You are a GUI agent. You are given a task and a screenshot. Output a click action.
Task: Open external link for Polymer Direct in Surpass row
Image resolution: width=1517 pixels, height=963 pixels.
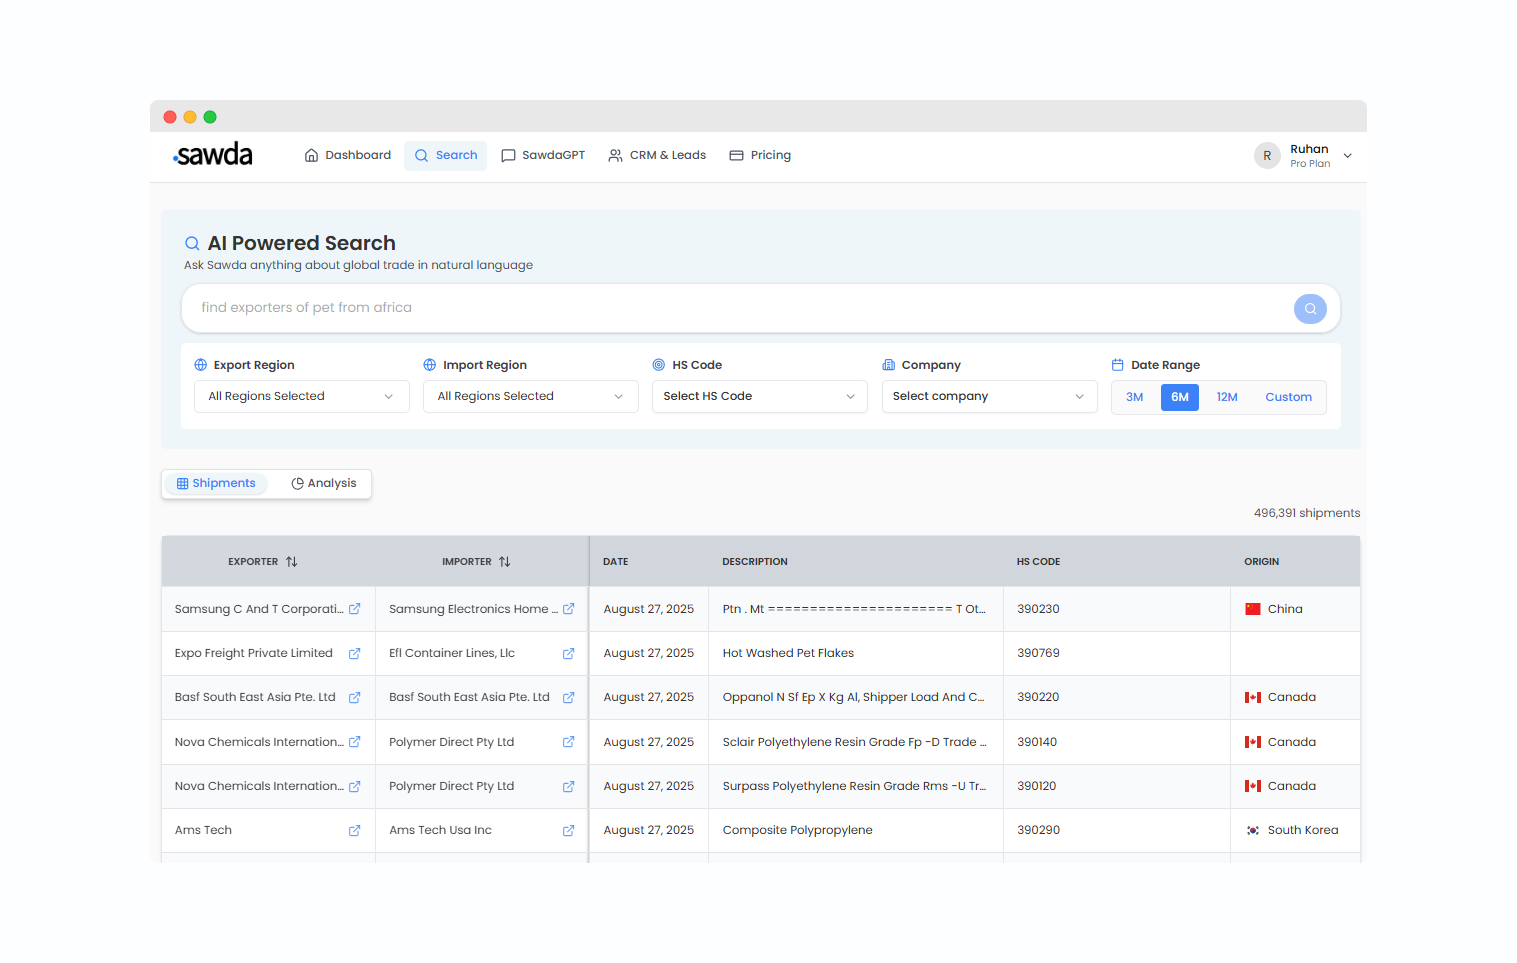(x=568, y=786)
